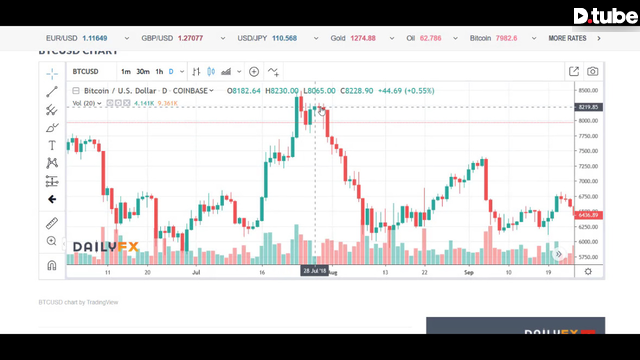The width and height of the screenshot is (640, 360).
Task: Expand the COINBASE symbol dropdown
Action: pyautogui.click(x=211, y=91)
